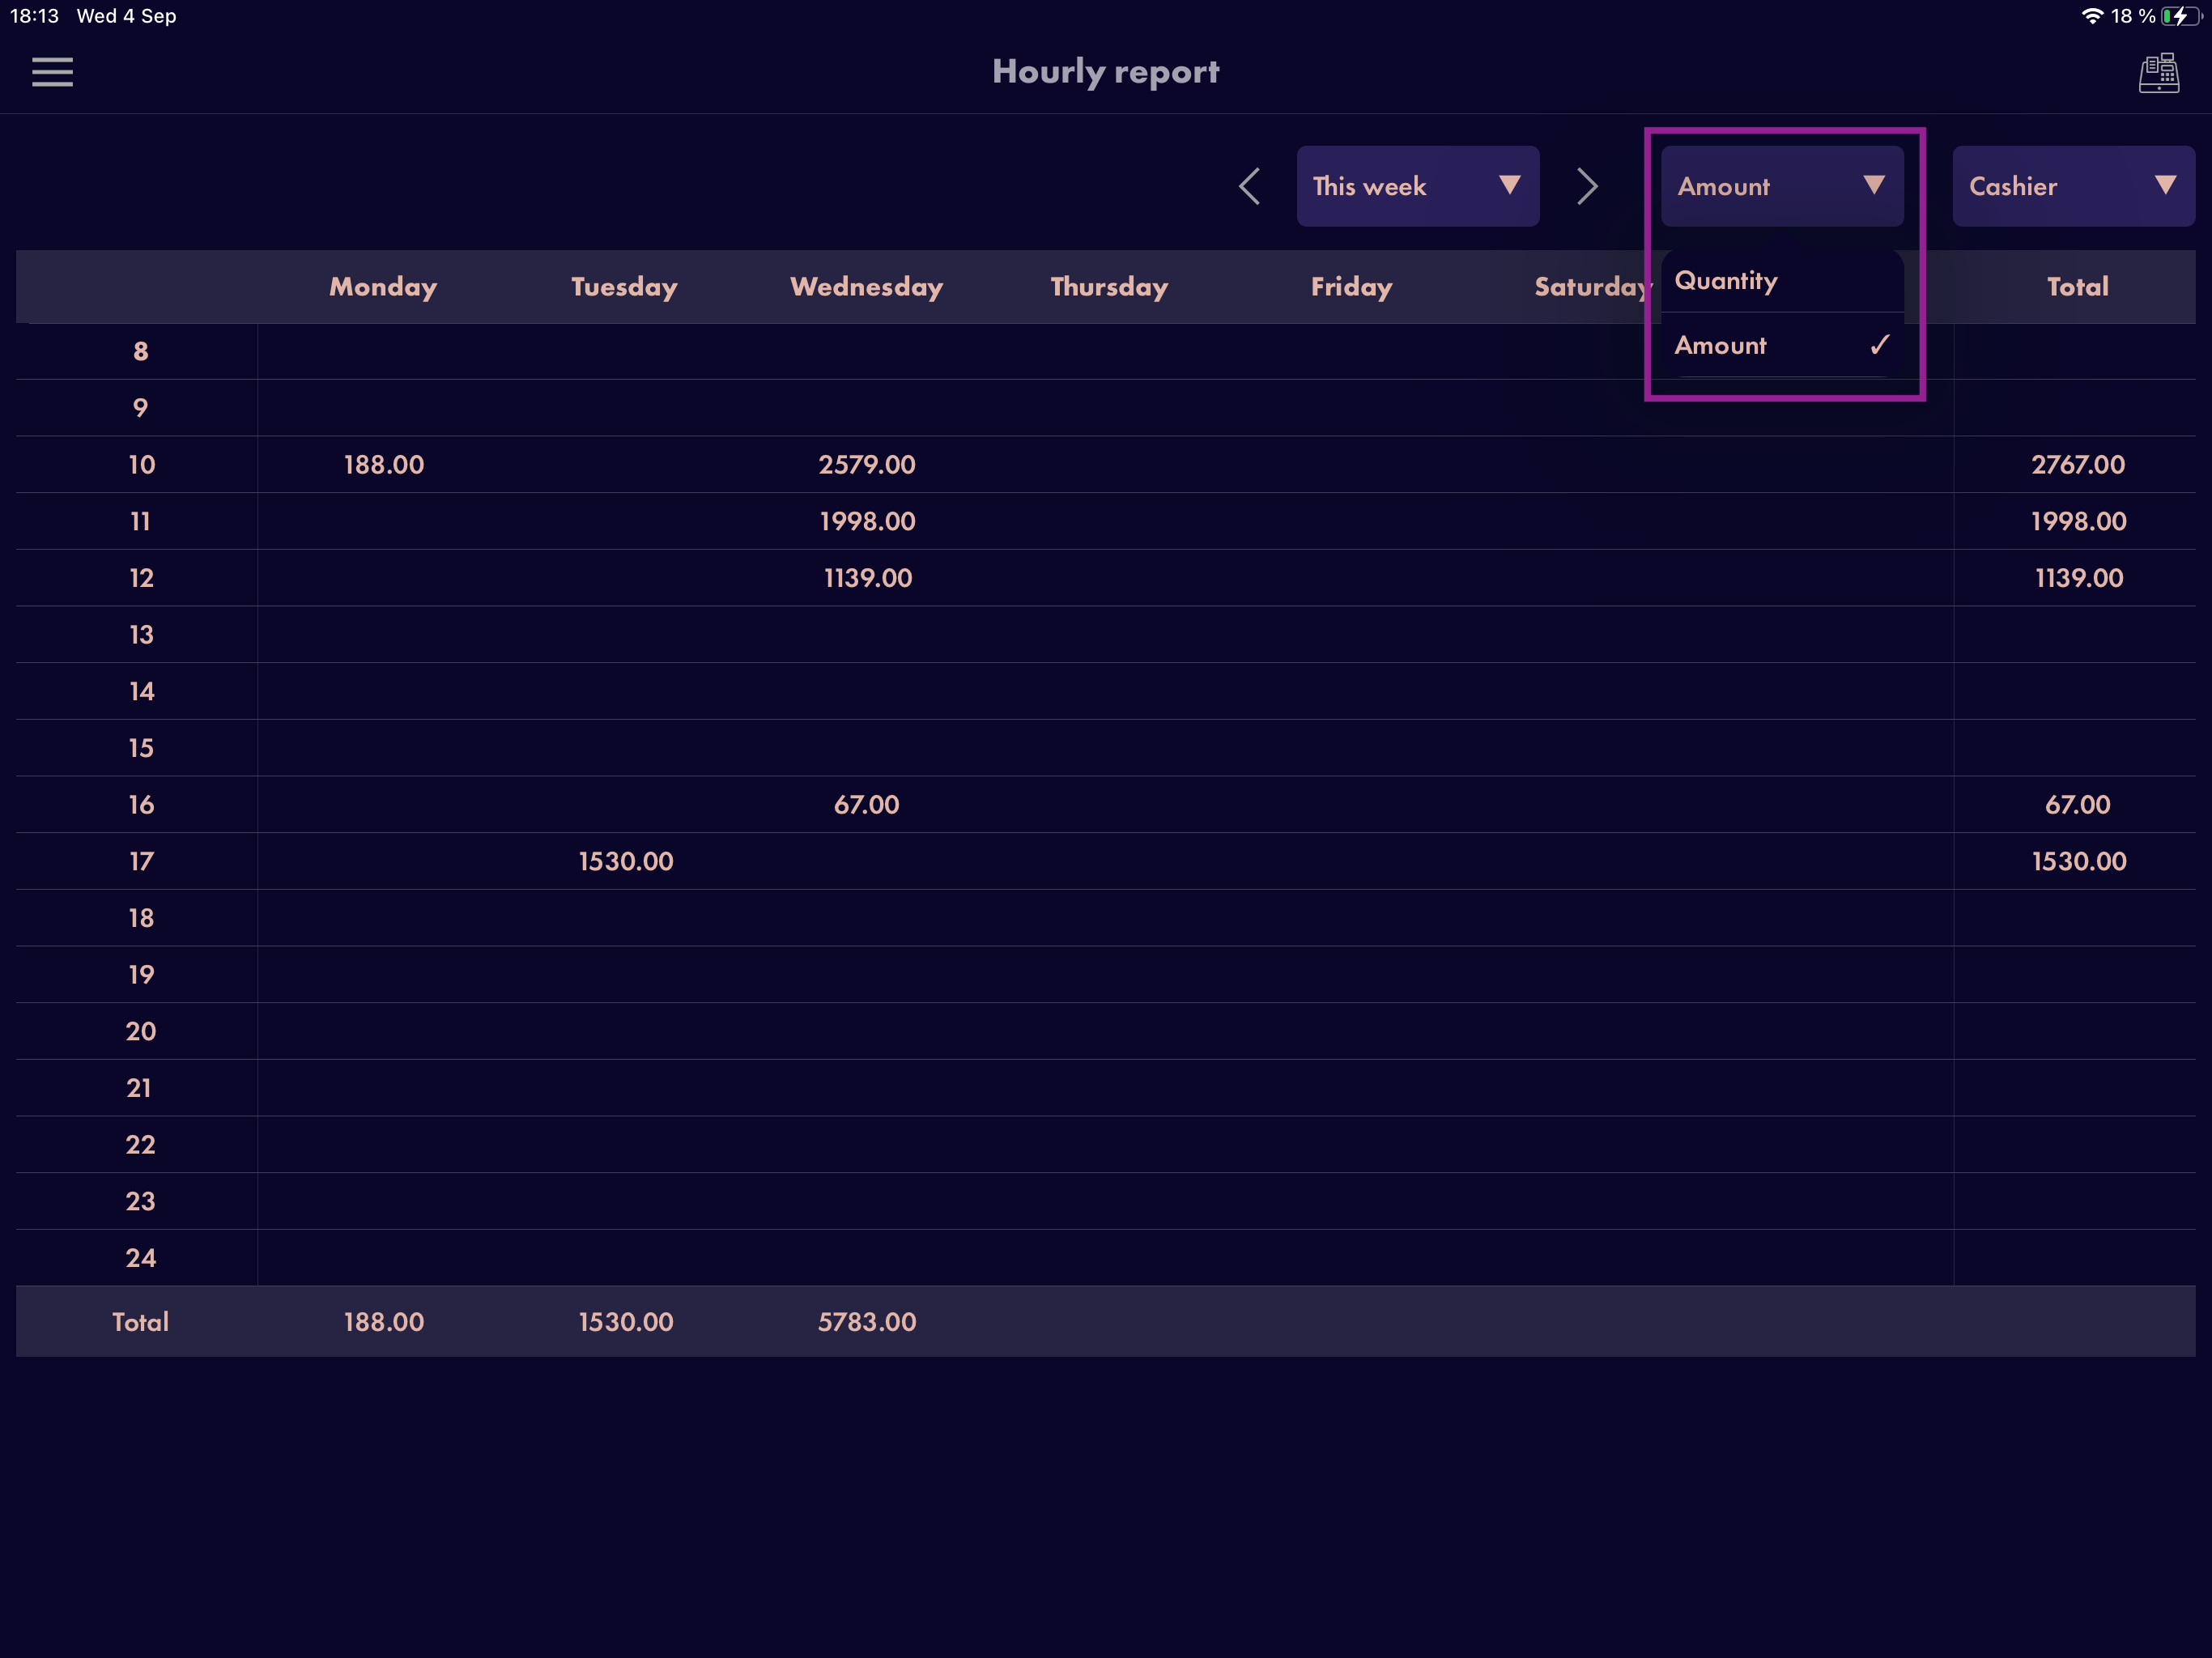Screen dimensions: 2212x1658
Task: Click the hour 20 row label
Action: (x=141, y=1032)
